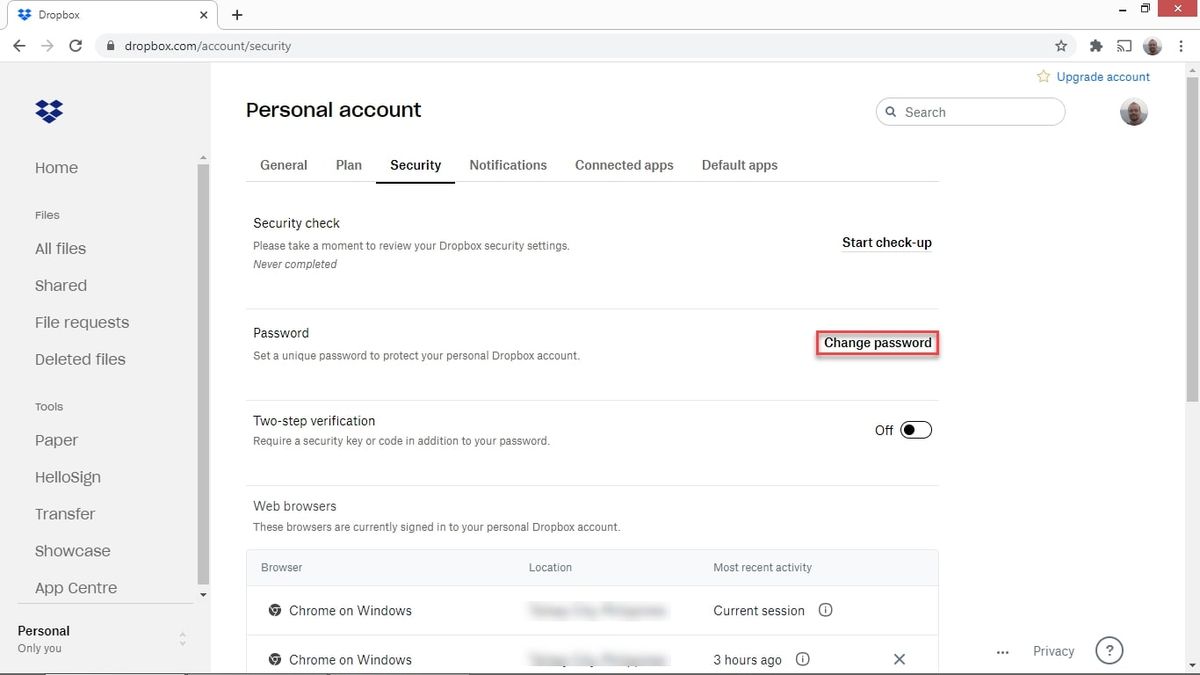Click the ellipsis icon next to Privacy
This screenshot has height=675, width=1200.
[1002, 651]
